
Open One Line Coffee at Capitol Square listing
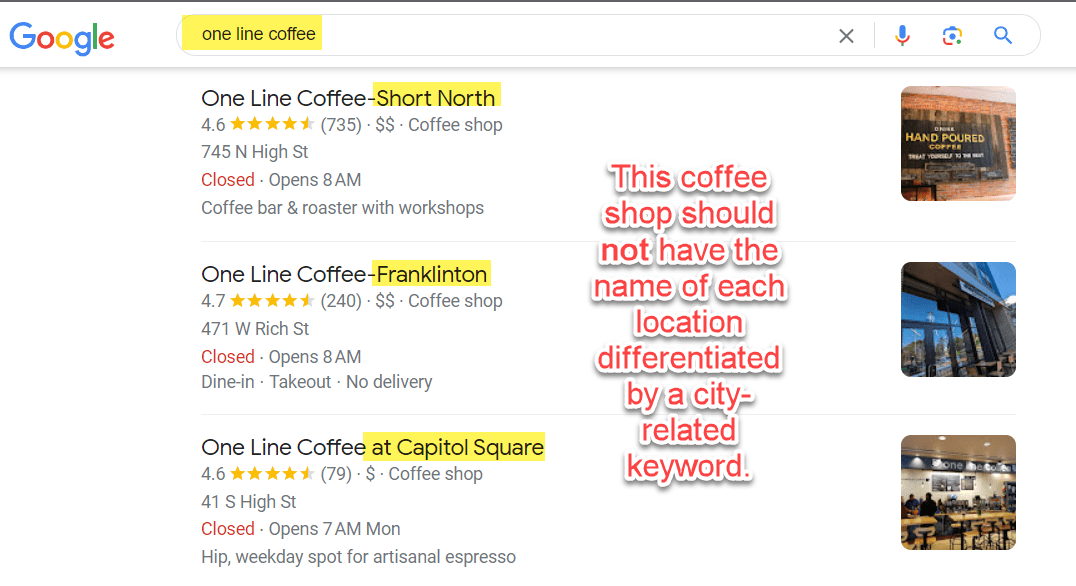(372, 447)
